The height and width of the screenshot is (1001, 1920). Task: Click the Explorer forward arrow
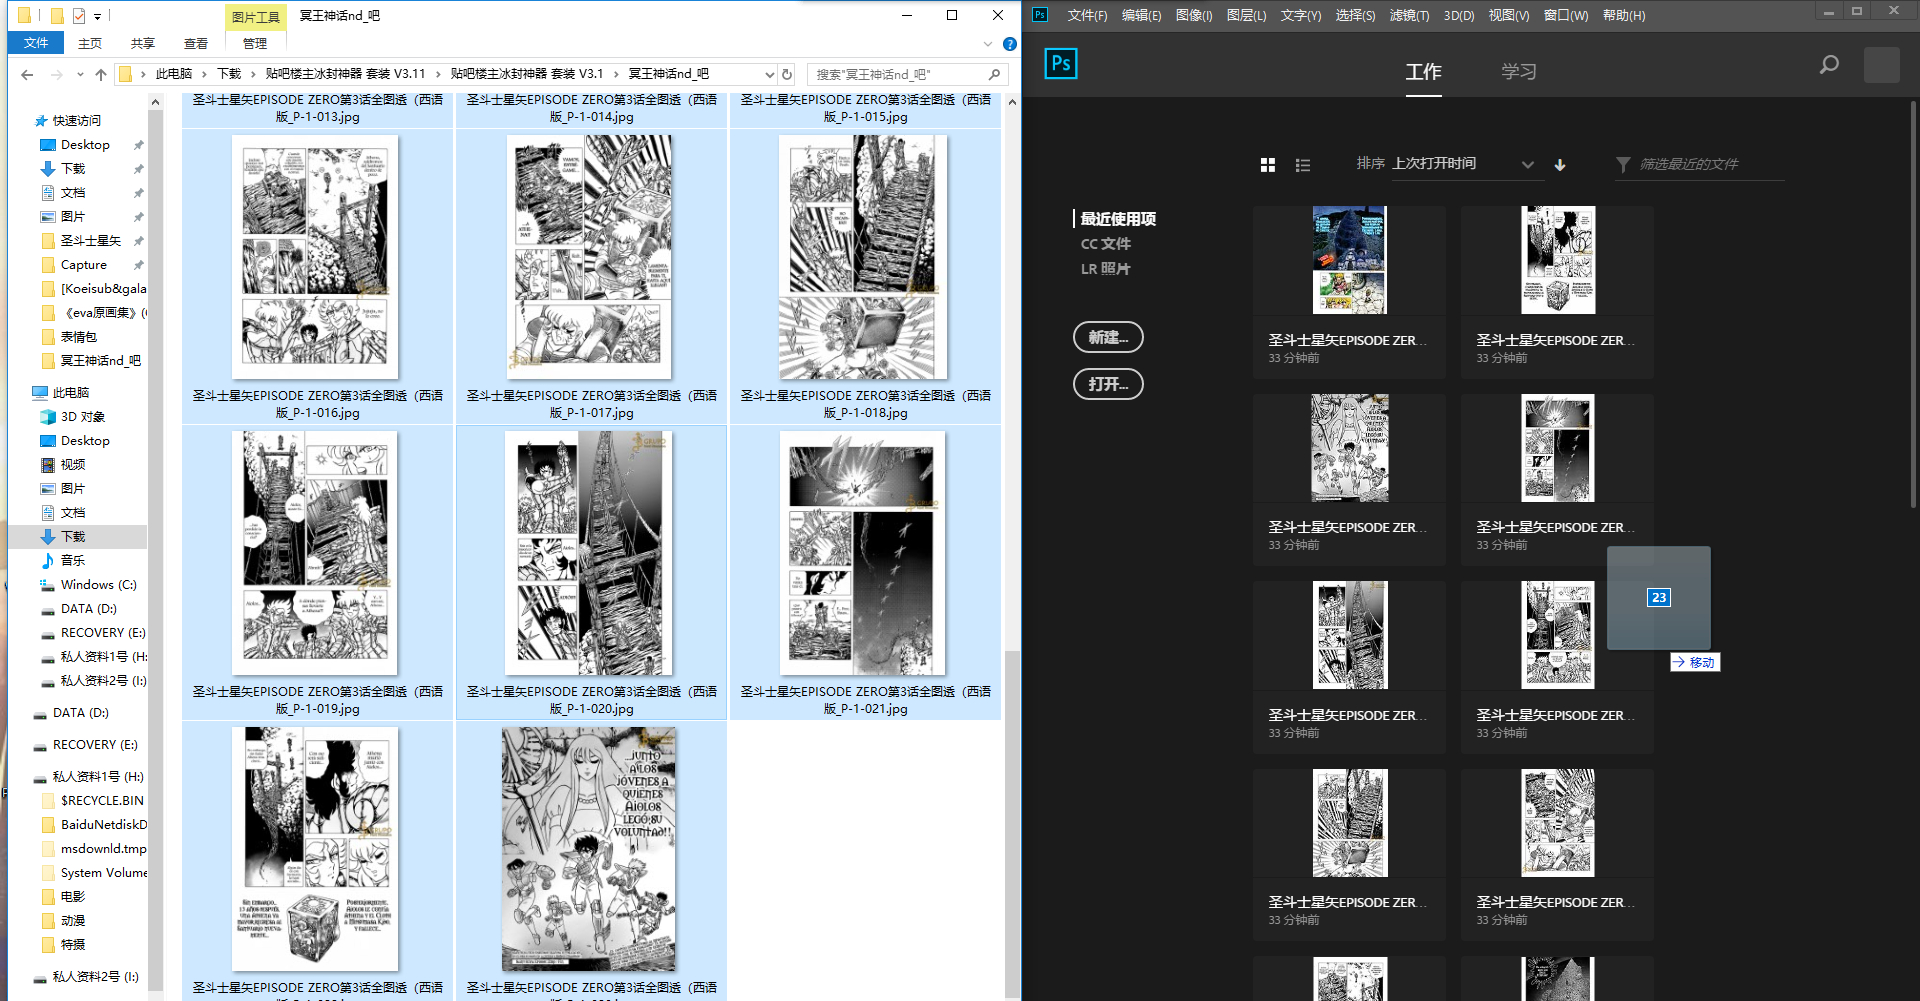56,74
